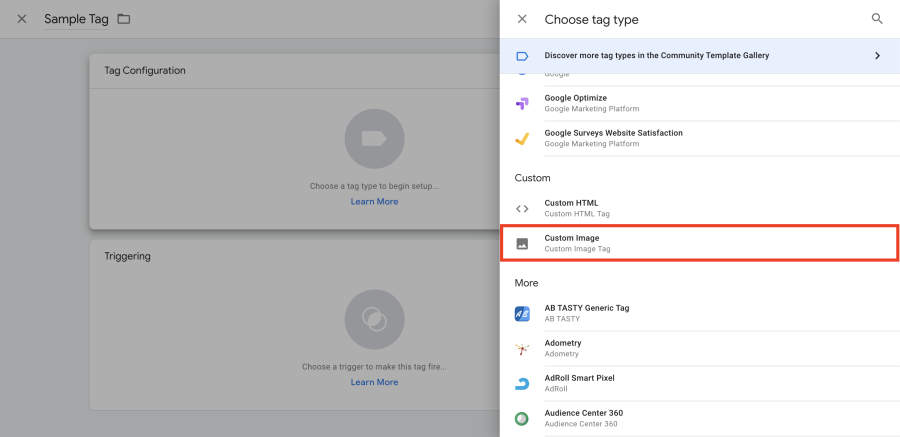Click the folder icon beside Sample Tag
This screenshot has width=900, height=437.
[123, 19]
